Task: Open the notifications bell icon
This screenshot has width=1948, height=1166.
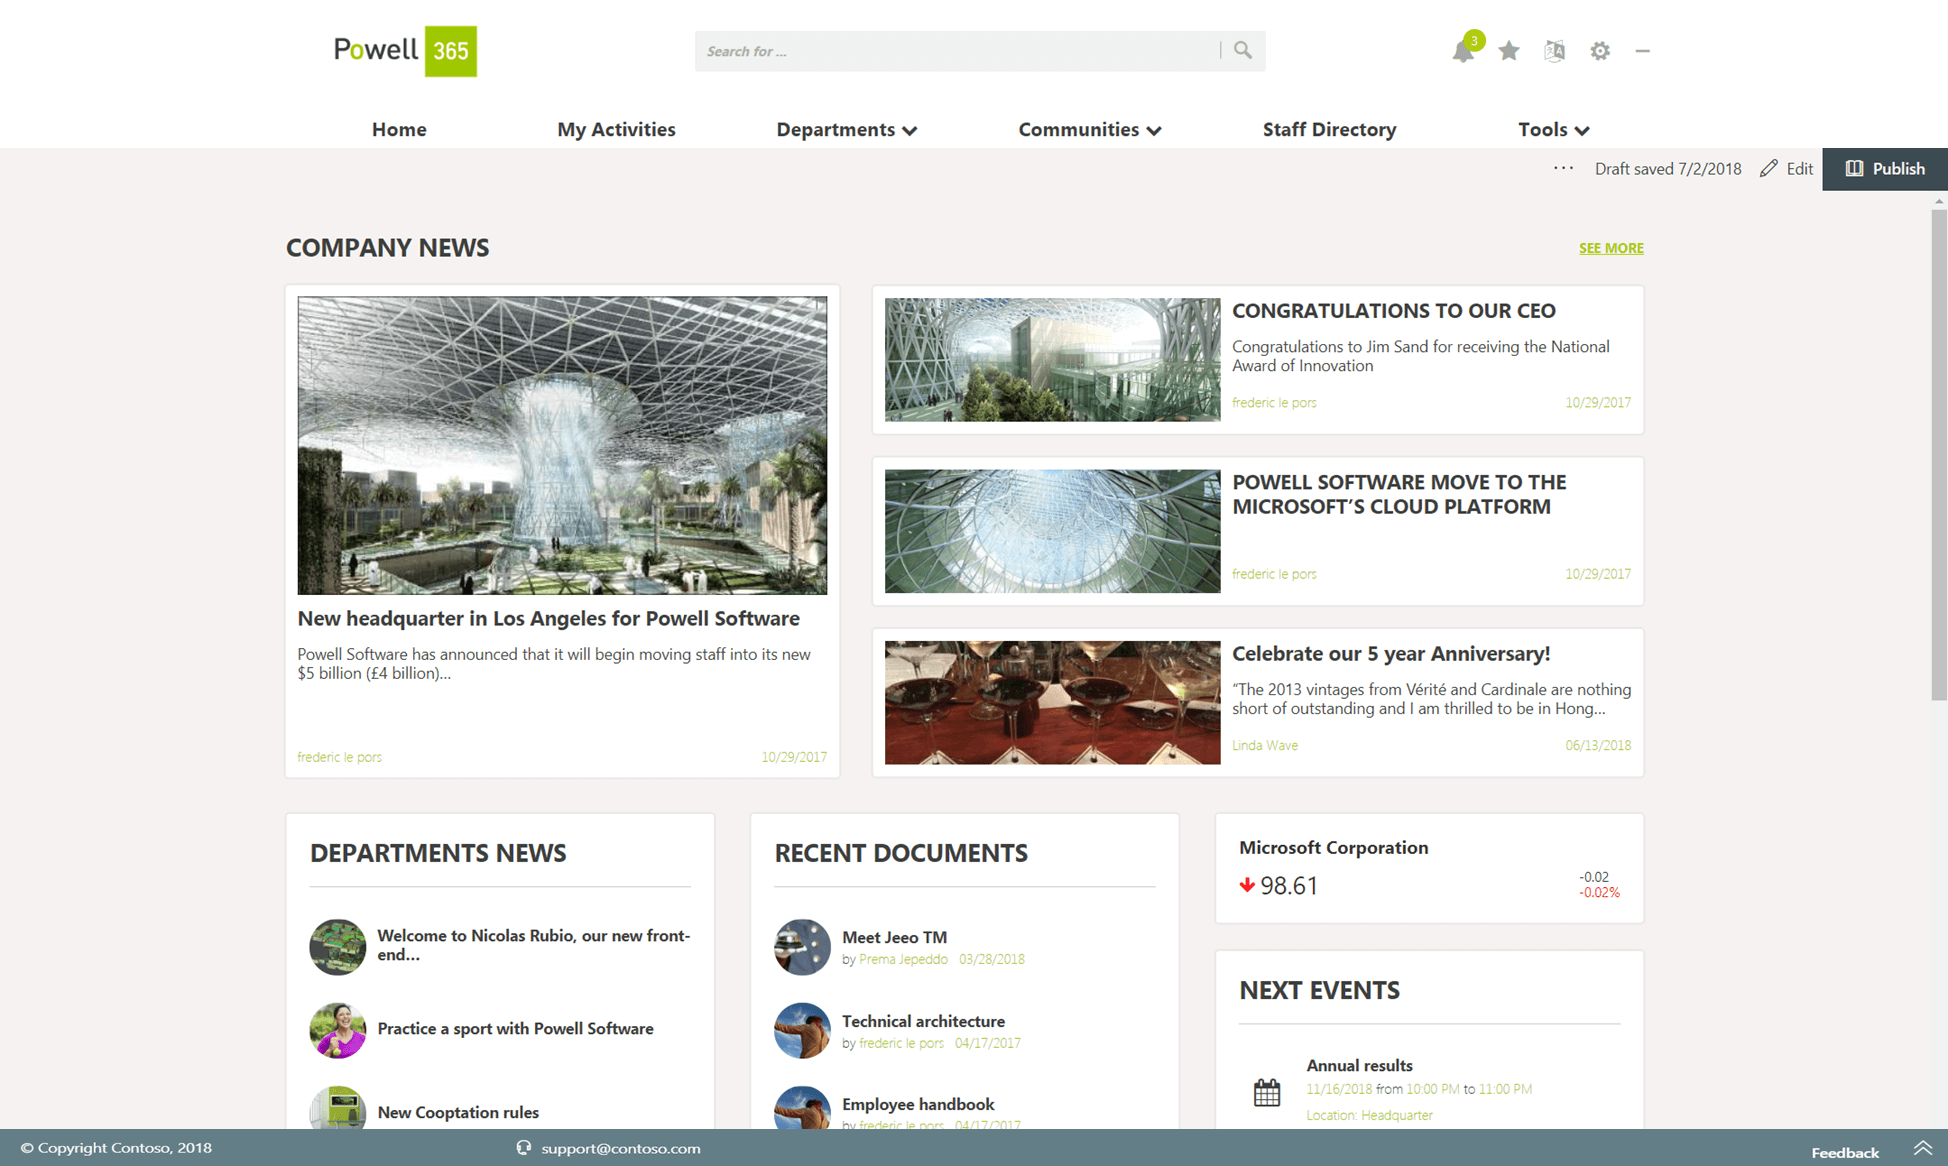Action: [x=1462, y=52]
